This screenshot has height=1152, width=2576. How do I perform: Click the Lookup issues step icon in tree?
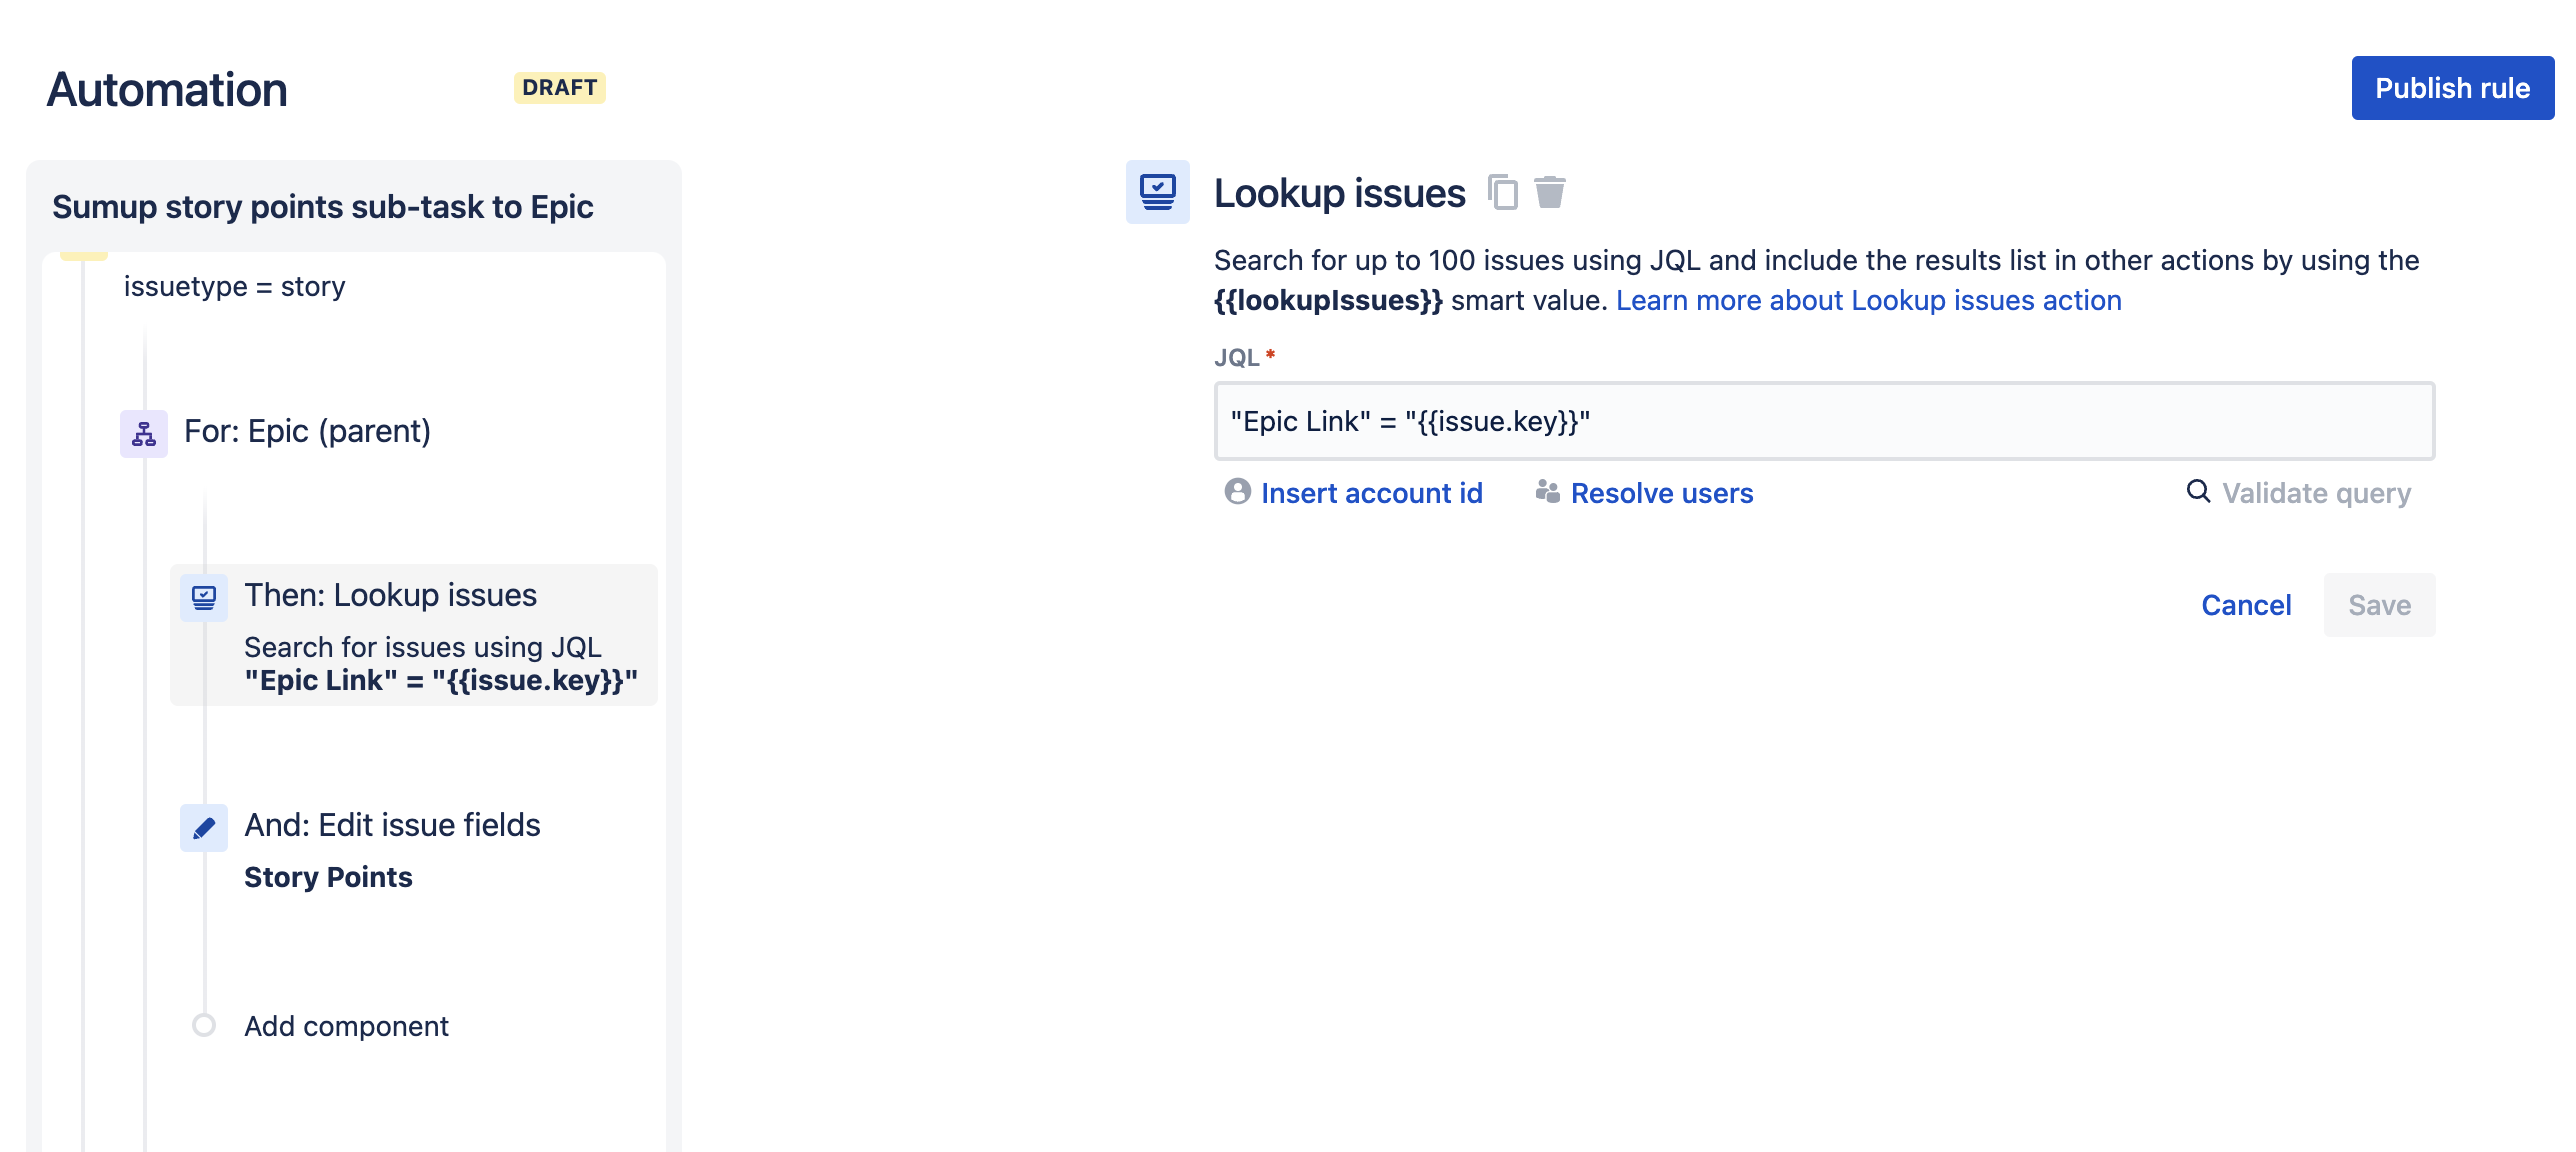[x=204, y=597]
